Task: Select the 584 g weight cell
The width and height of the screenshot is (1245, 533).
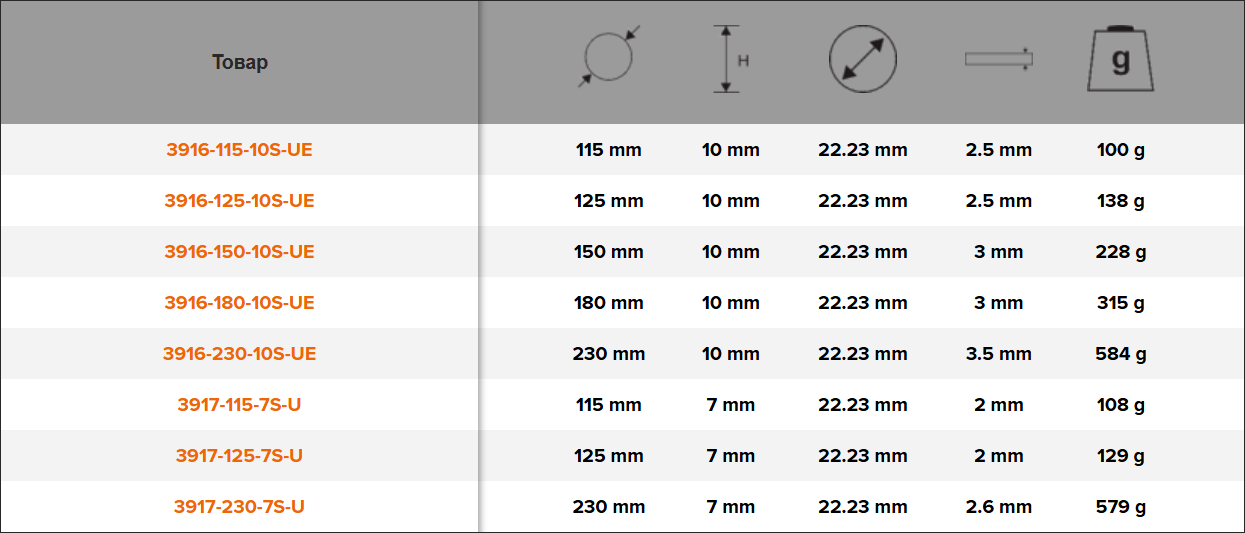Action: pos(1121,354)
